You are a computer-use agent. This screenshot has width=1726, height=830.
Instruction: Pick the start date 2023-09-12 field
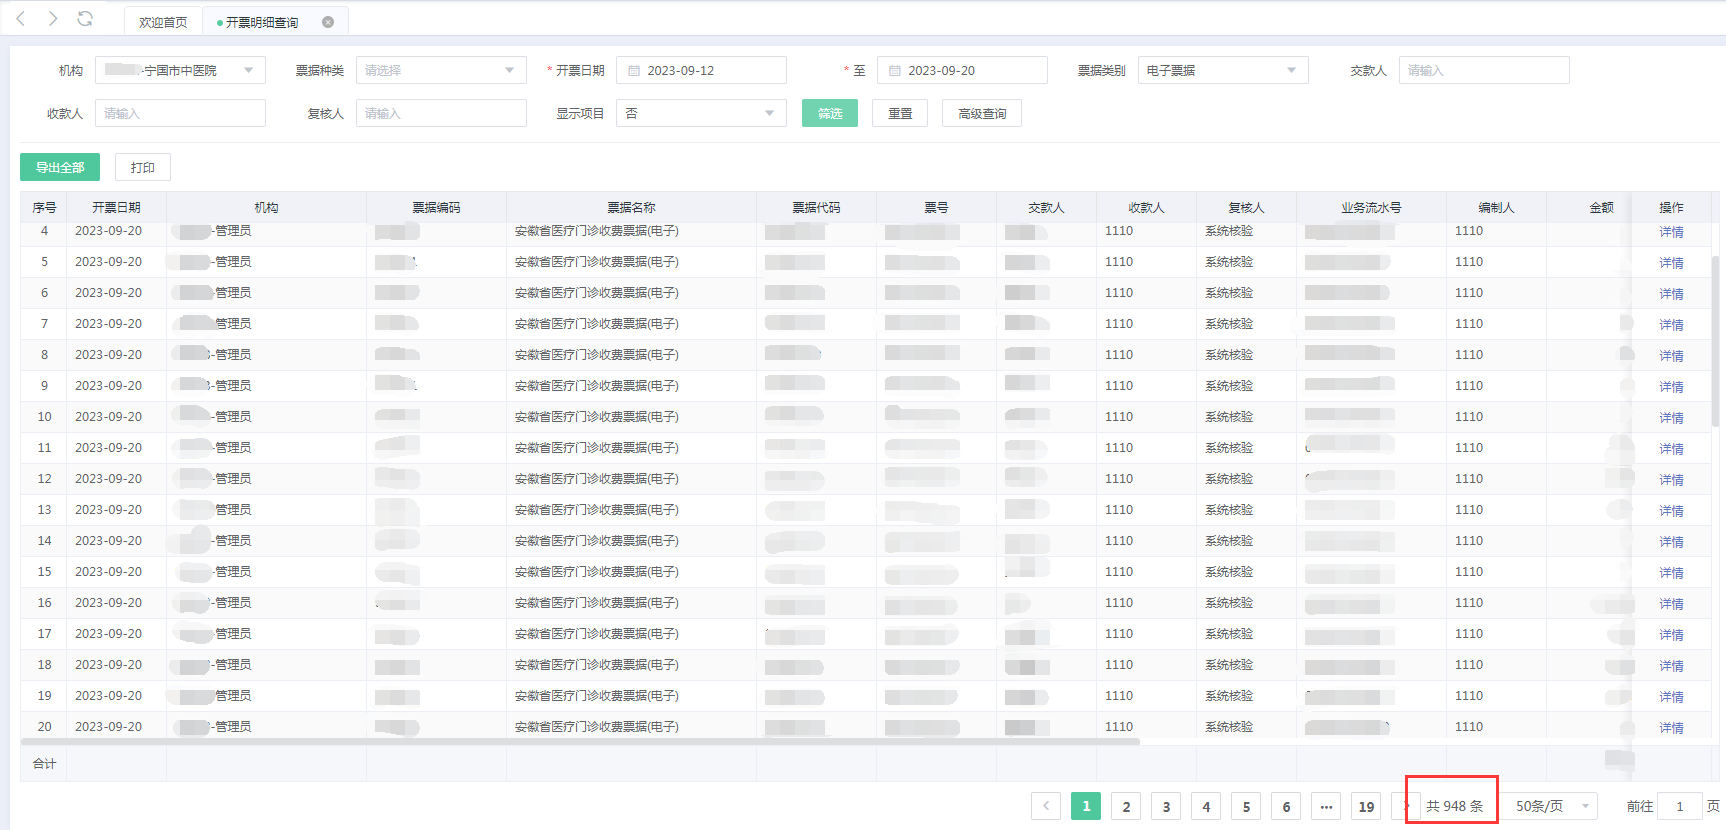pos(701,70)
